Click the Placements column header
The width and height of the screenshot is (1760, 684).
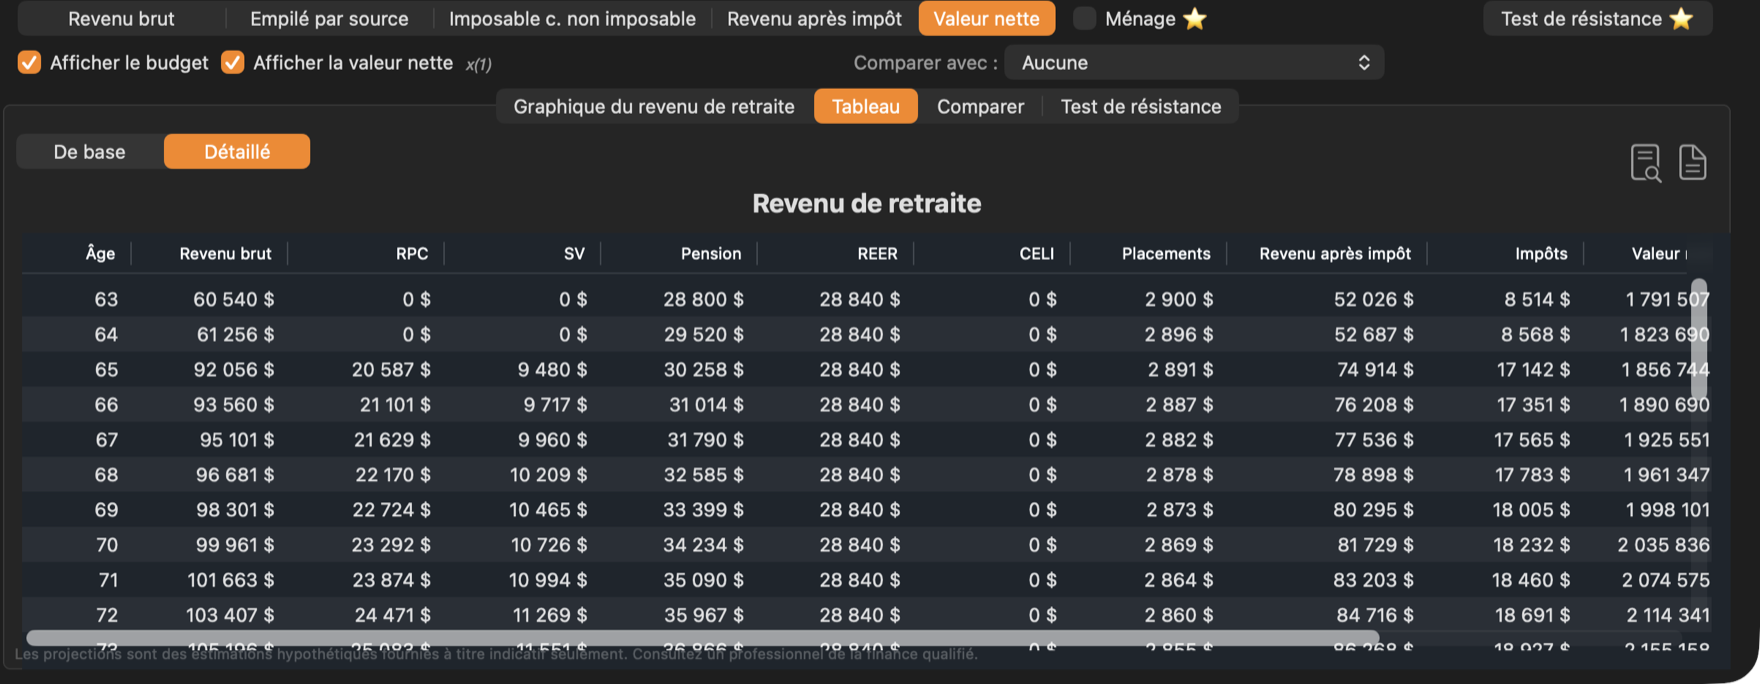pyautogui.click(x=1166, y=253)
